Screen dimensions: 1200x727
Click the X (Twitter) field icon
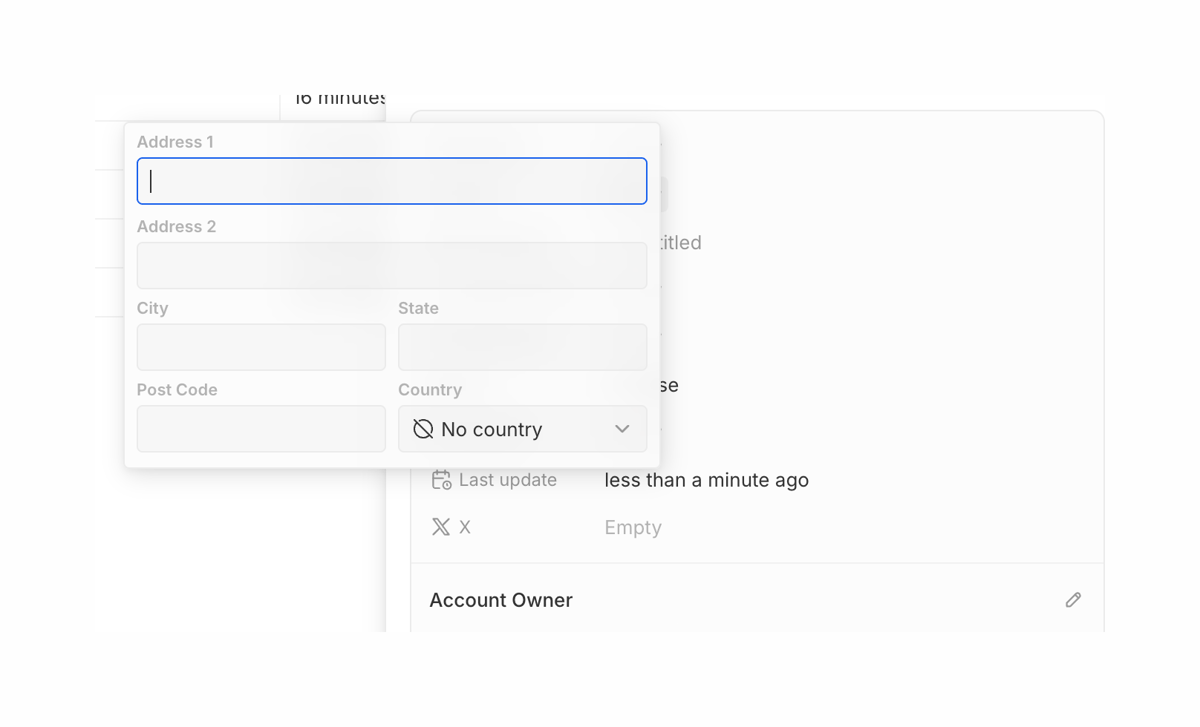click(439, 526)
